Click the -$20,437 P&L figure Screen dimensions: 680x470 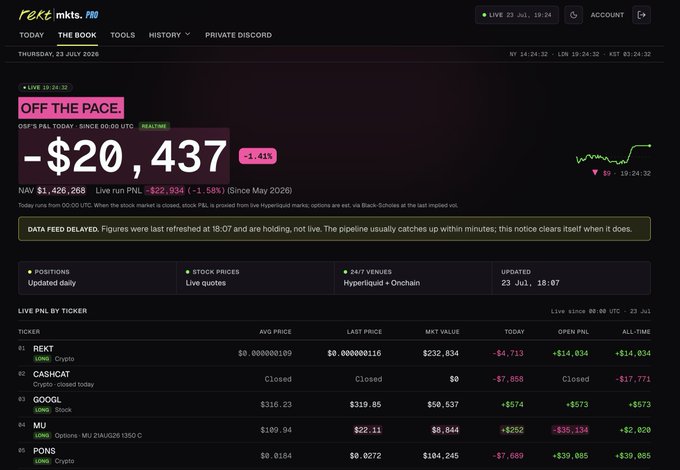(124, 156)
